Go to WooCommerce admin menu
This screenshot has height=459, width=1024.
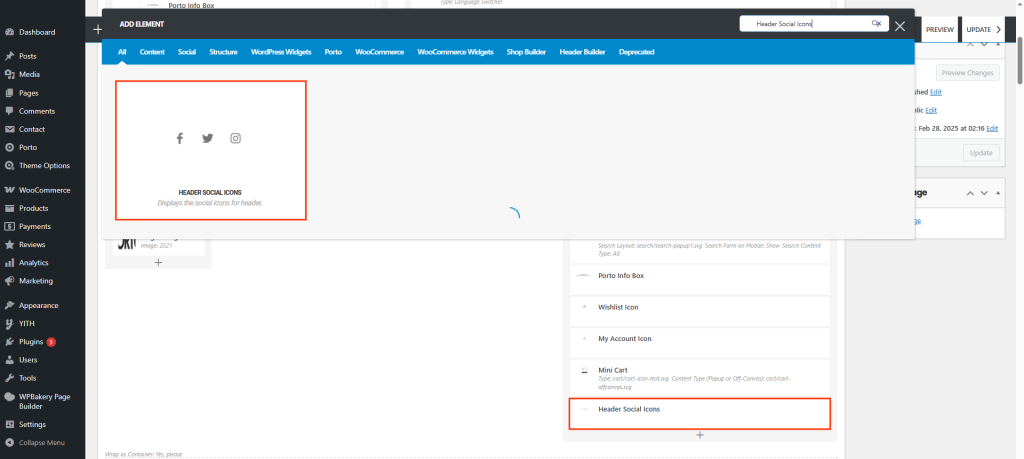click(44, 190)
